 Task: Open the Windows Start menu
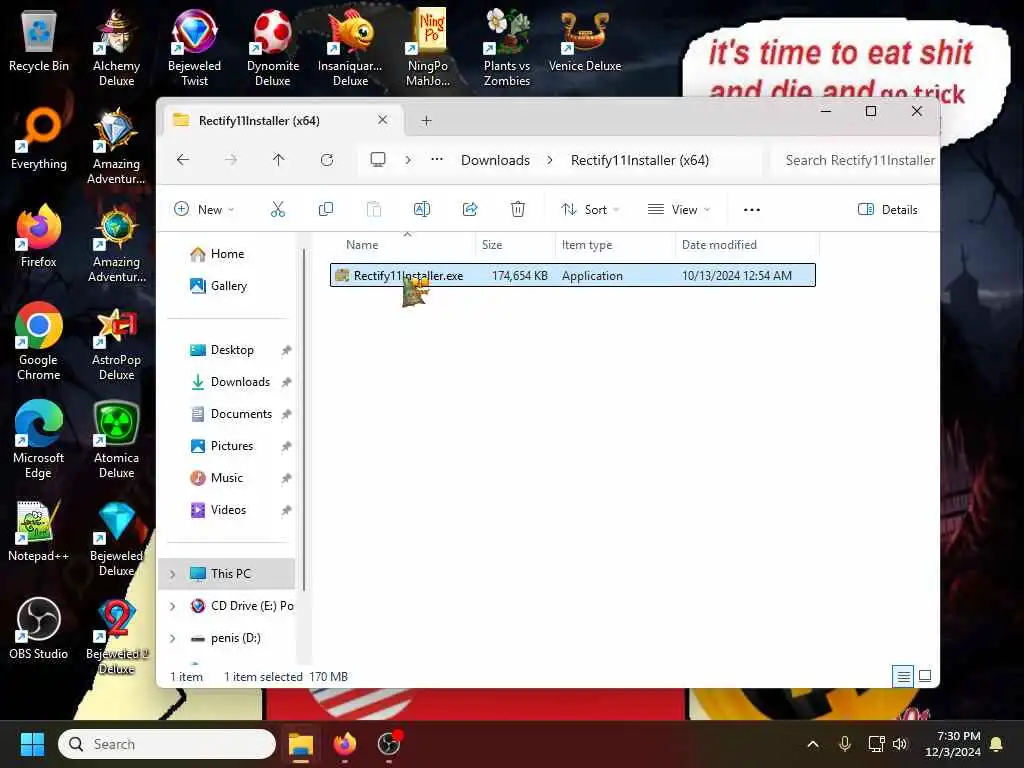coord(32,744)
